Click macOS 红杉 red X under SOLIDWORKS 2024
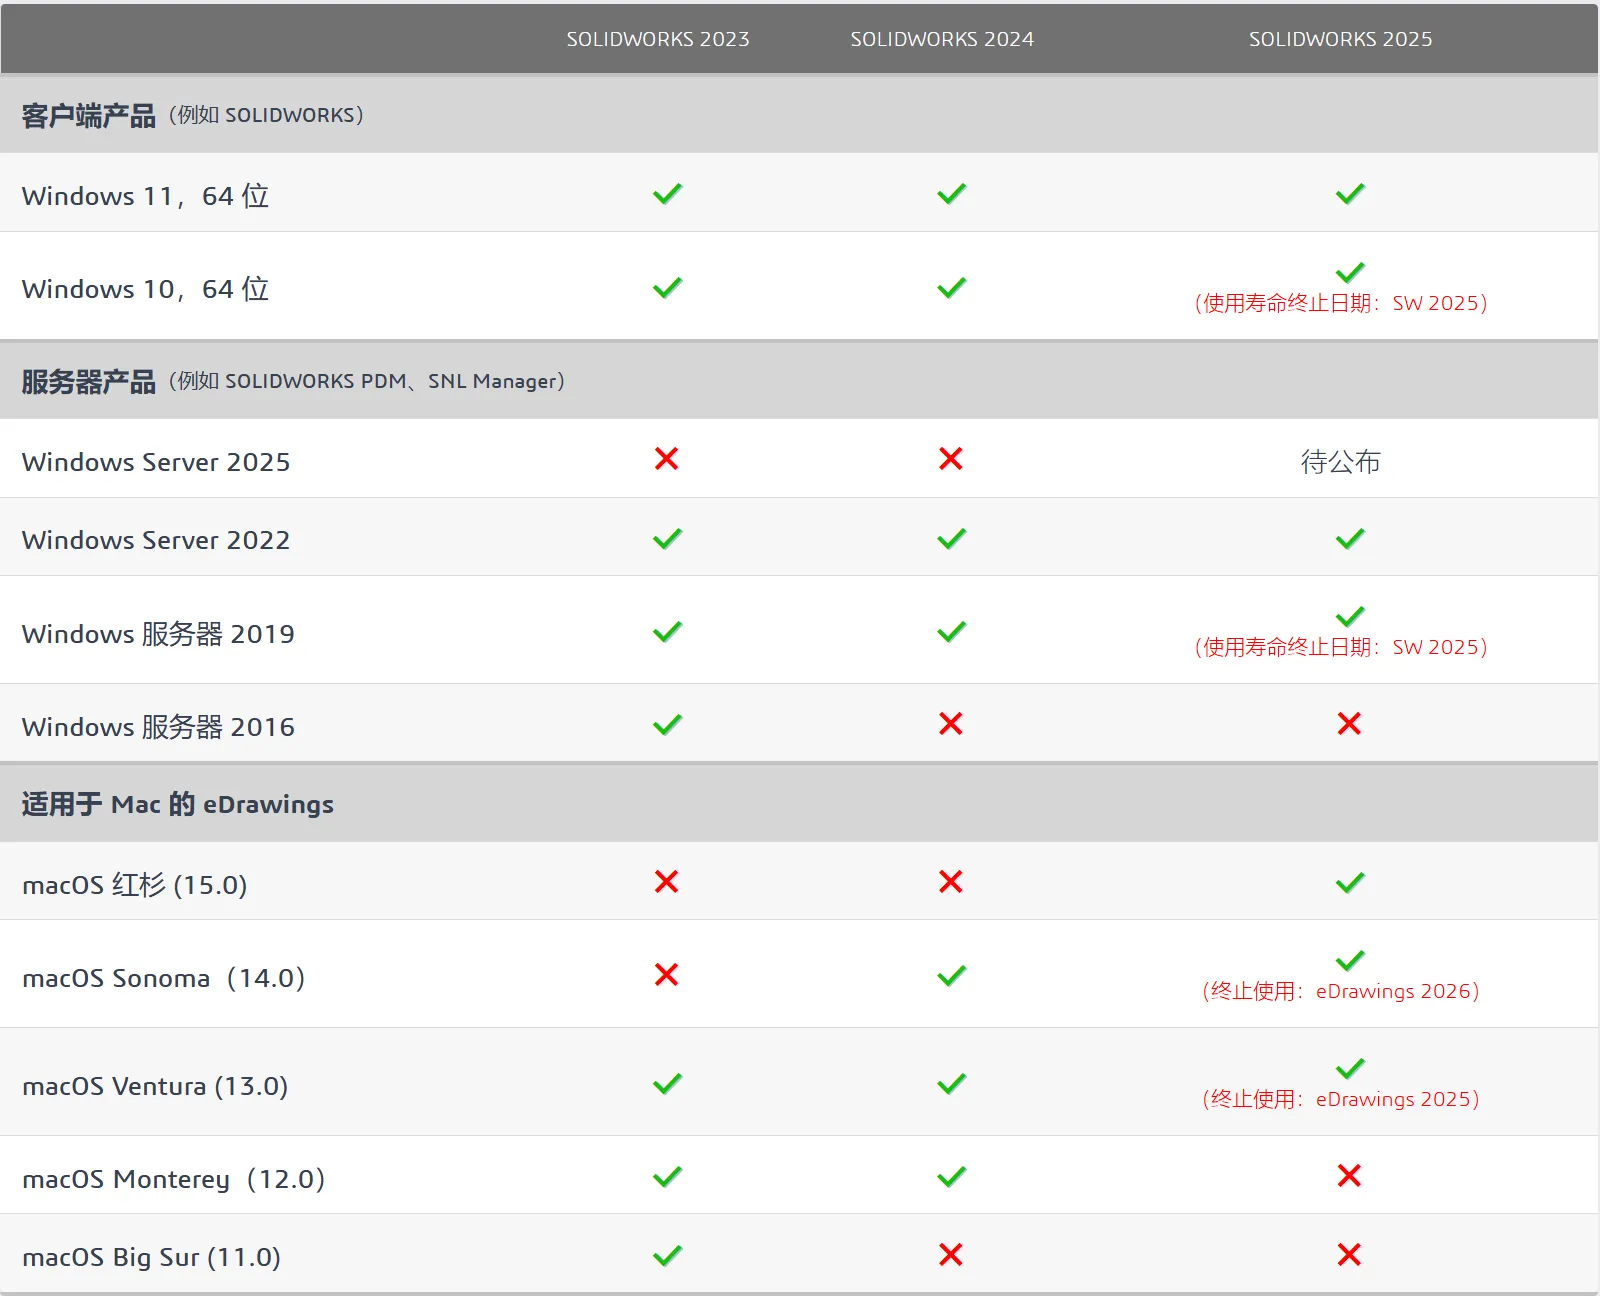The image size is (1600, 1296). [x=950, y=882]
